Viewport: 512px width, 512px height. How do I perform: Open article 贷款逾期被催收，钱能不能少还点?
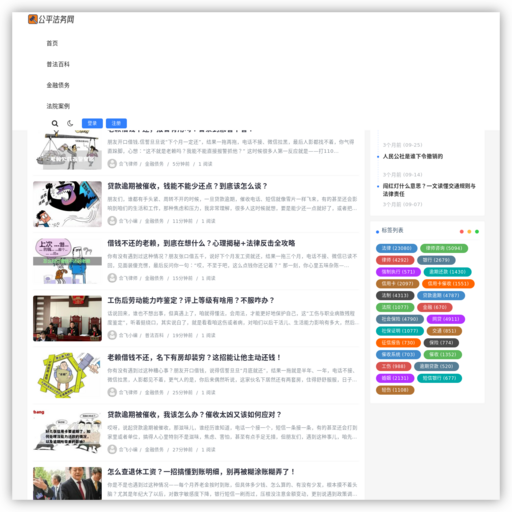pos(187,186)
